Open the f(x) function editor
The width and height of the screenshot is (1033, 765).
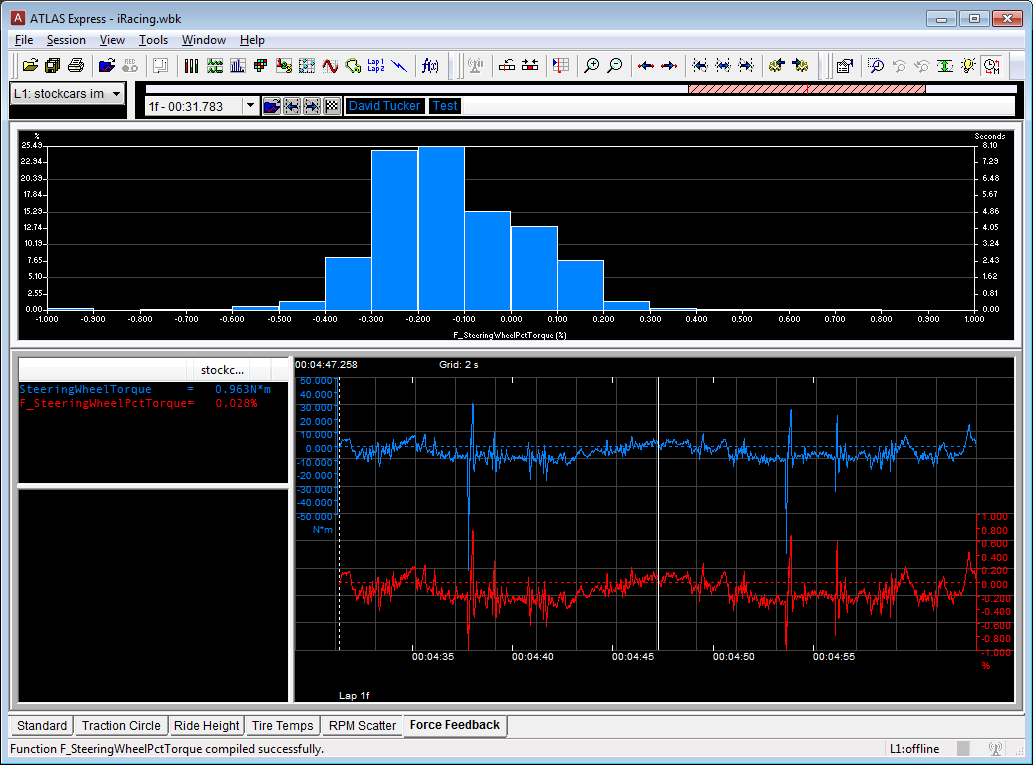pos(430,65)
